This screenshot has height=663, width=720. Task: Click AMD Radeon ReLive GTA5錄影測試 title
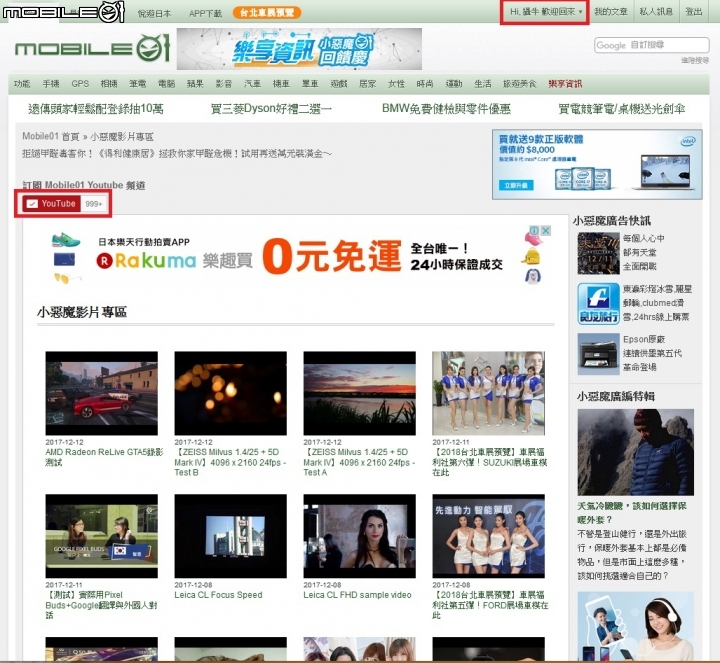point(104,457)
